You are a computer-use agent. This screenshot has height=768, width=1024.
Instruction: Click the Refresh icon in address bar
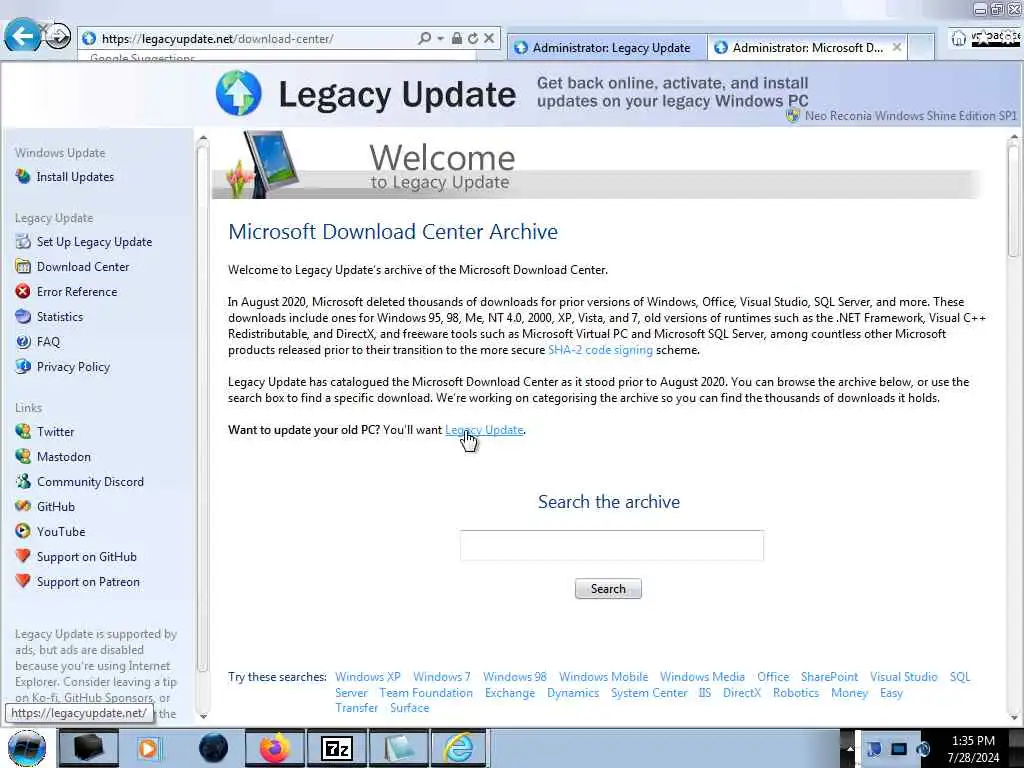(x=472, y=39)
